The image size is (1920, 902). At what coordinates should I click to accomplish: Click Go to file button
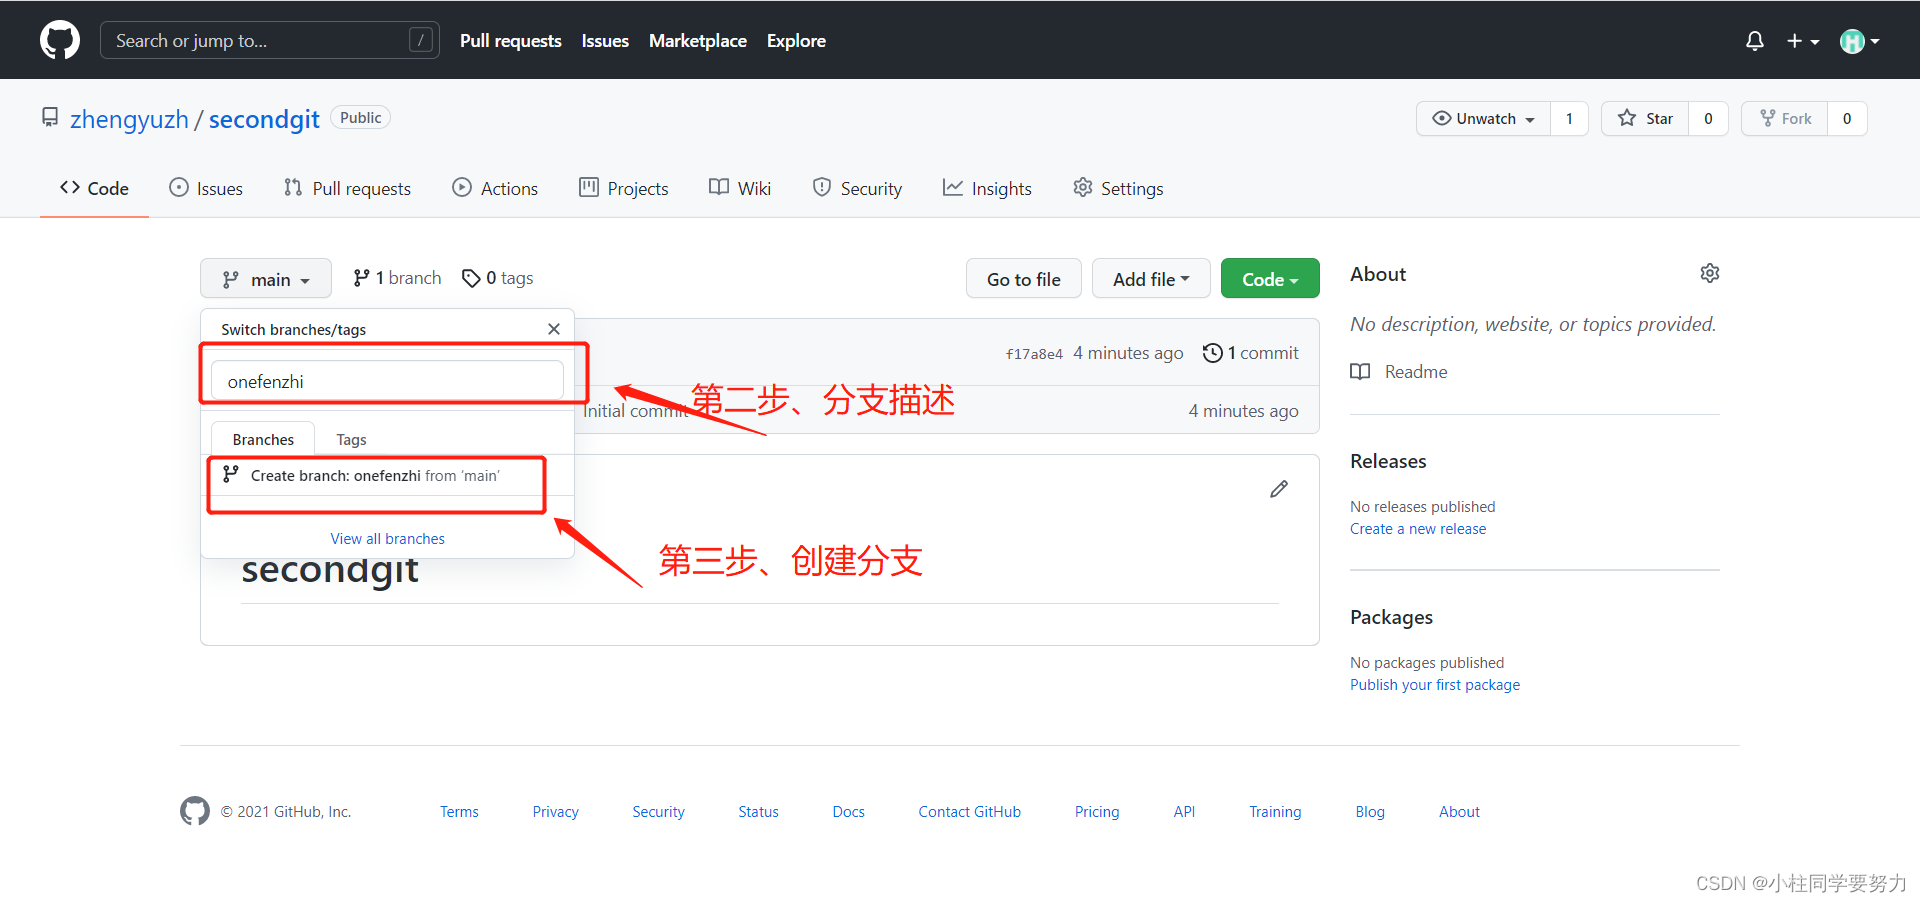click(1024, 279)
